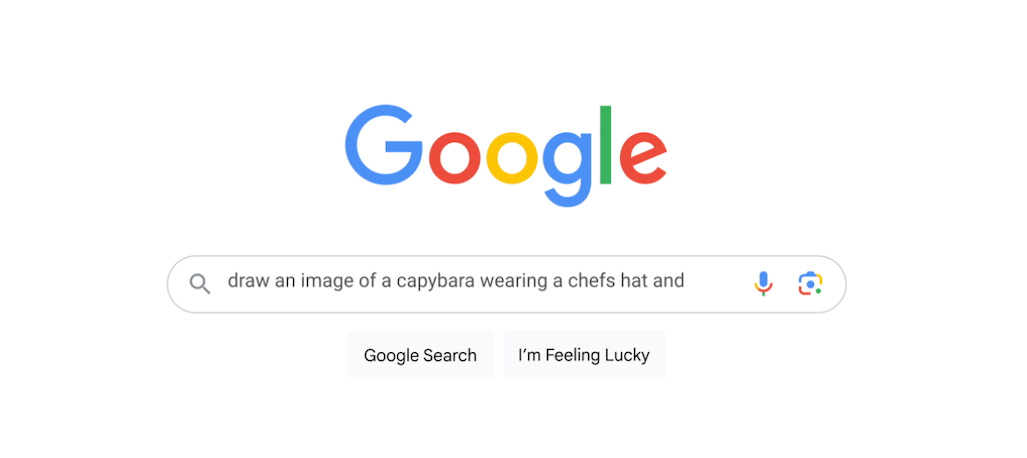The image size is (1027, 458).
Task: Click the I'm Feeling Lucky button
Action: tap(584, 355)
